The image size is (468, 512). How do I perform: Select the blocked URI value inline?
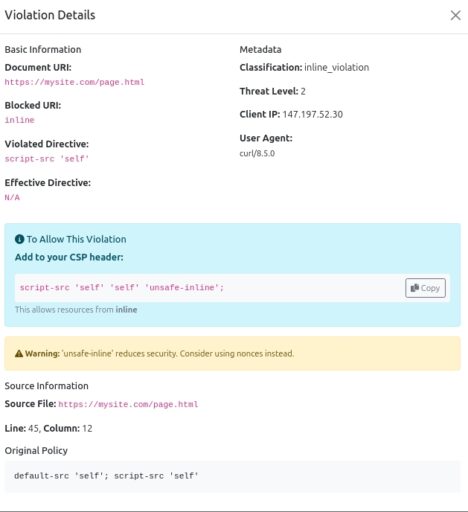tap(19, 120)
